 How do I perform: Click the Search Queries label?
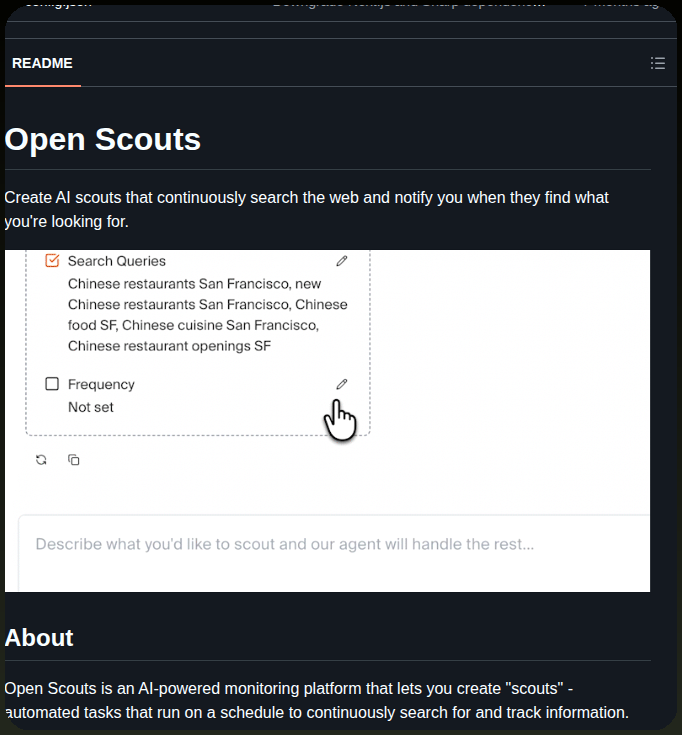[x=117, y=261]
